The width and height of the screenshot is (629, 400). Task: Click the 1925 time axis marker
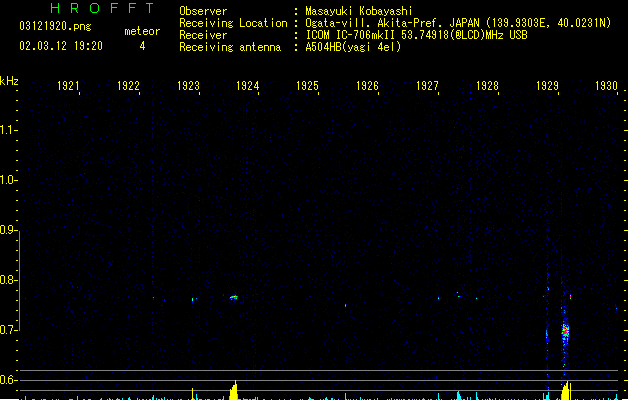(308, 86)
